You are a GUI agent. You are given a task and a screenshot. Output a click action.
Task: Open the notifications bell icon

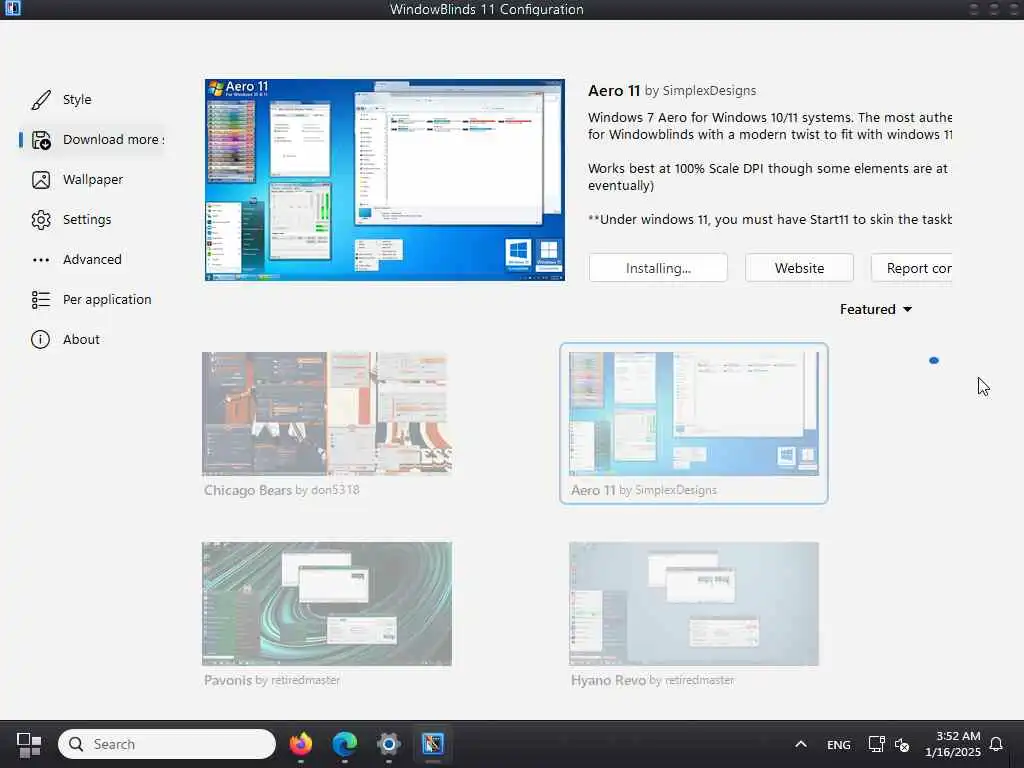pos(996,744)
